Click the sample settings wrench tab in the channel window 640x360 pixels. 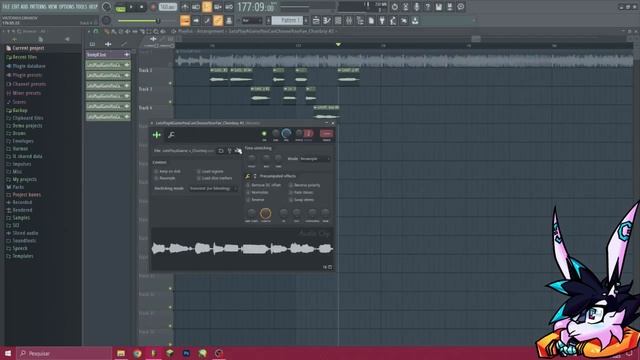(x=171, y=135)
